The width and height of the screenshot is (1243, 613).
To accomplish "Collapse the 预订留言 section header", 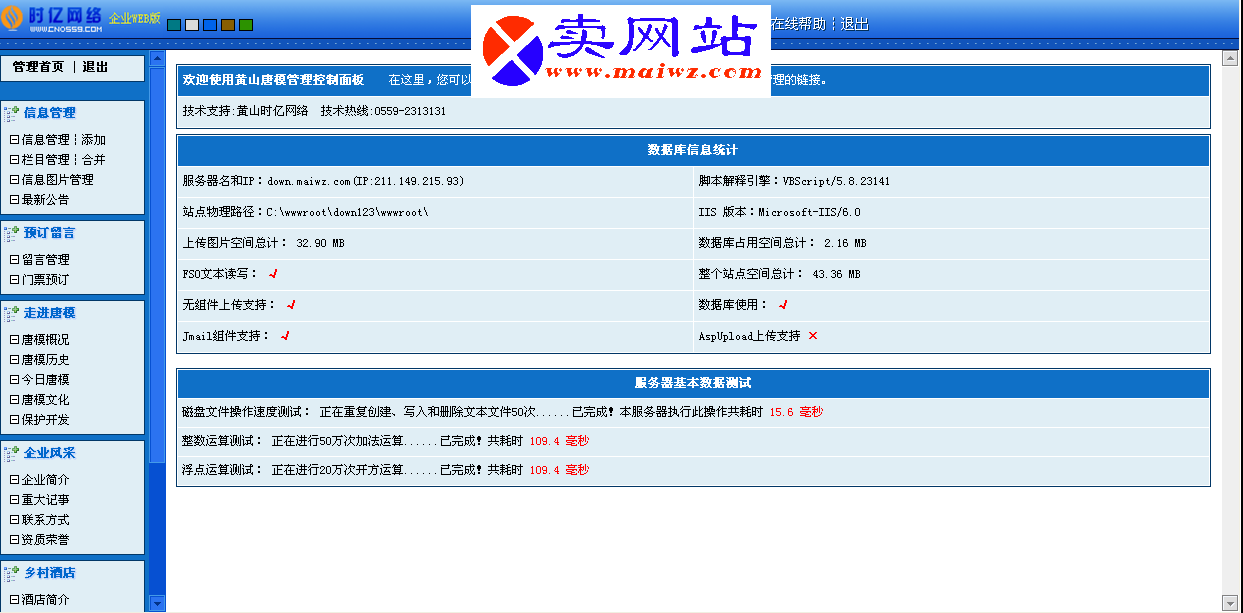I will tap(50, 233).
